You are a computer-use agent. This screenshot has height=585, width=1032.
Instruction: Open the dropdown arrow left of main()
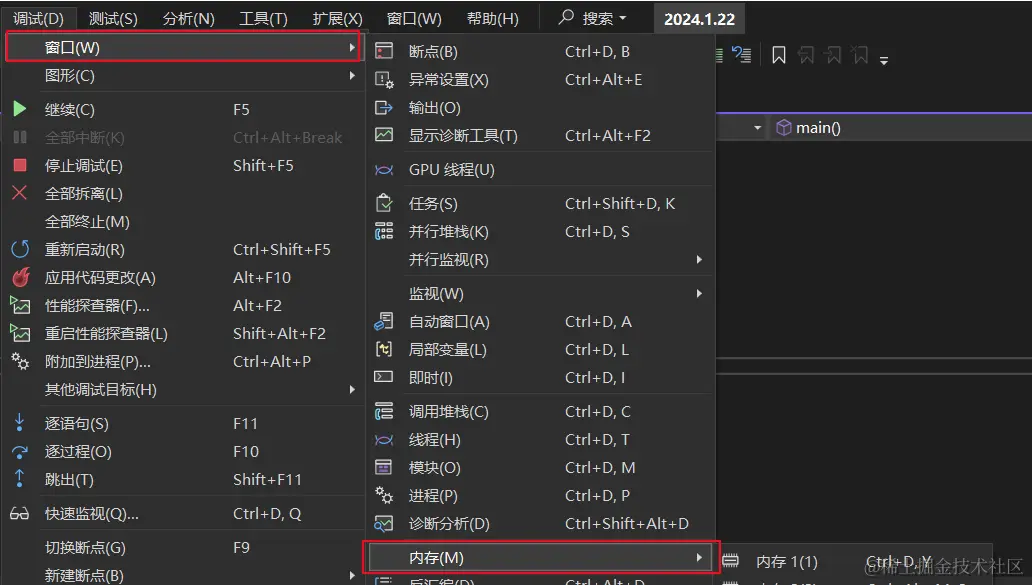[758, 128]
